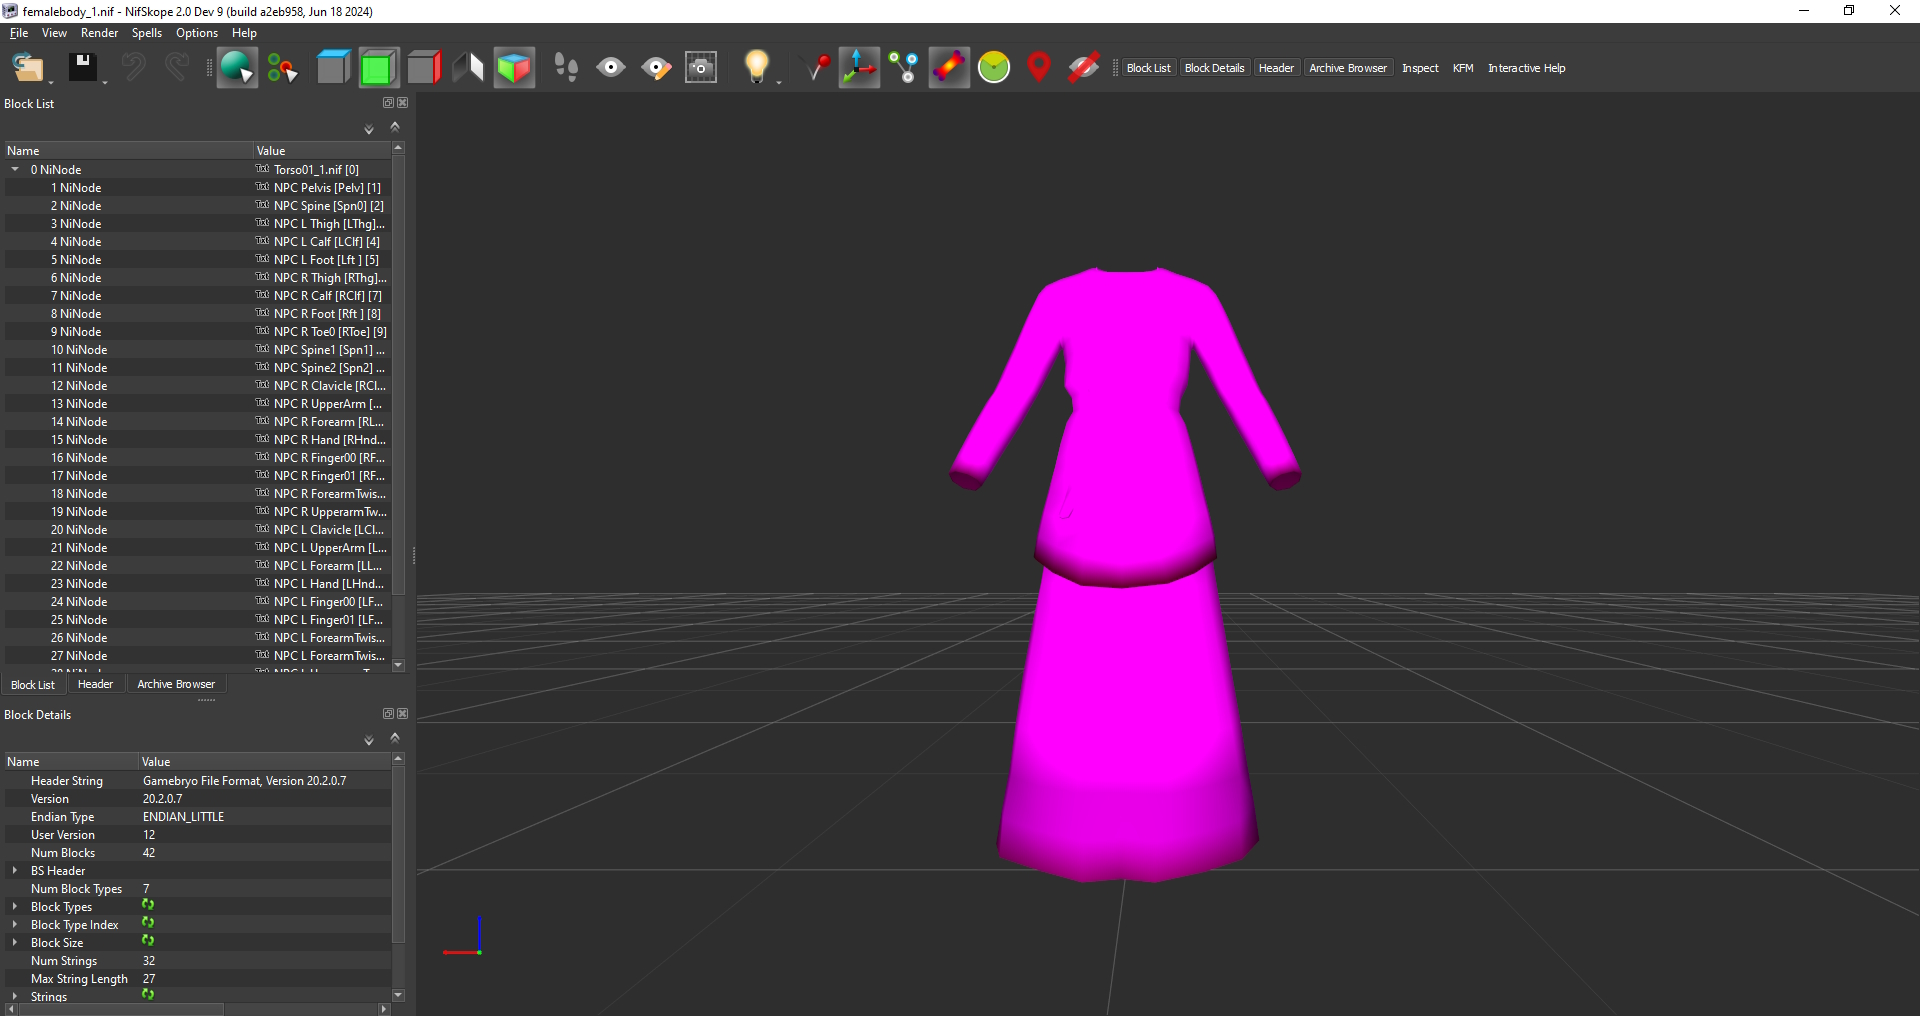
Task: Open the Spells menu
Action: click(146, 33)
